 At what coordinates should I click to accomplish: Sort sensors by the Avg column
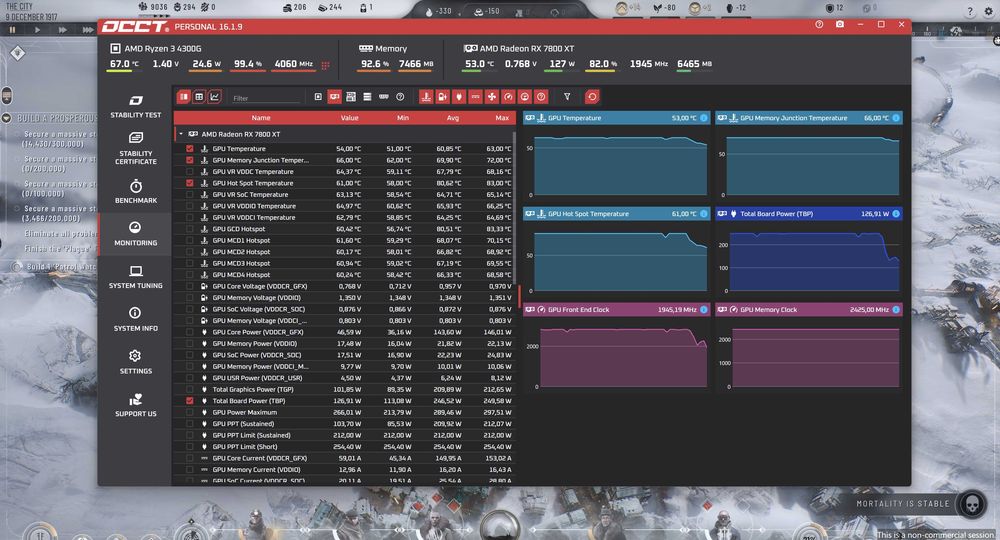tap(453, 118)
